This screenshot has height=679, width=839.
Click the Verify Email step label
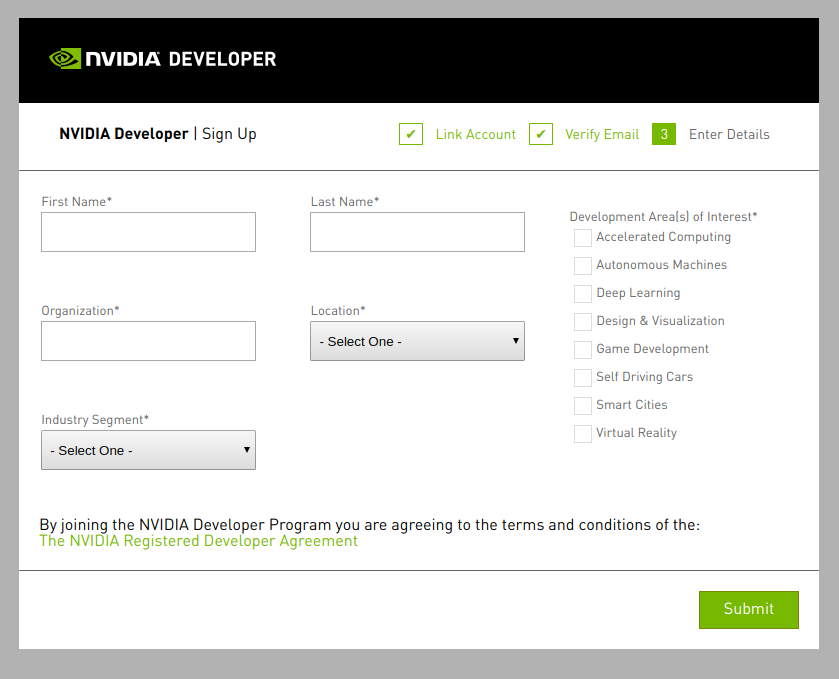click(x=602, y=134)
